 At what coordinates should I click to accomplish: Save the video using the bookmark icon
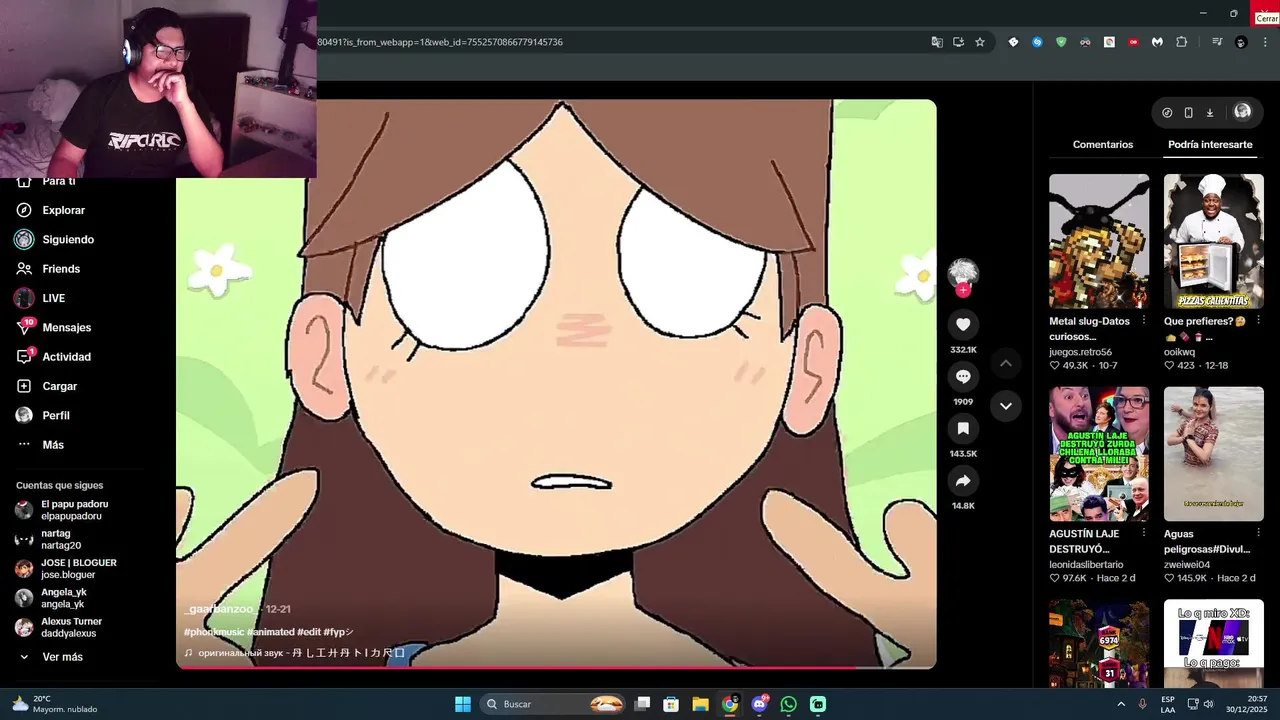963,428
